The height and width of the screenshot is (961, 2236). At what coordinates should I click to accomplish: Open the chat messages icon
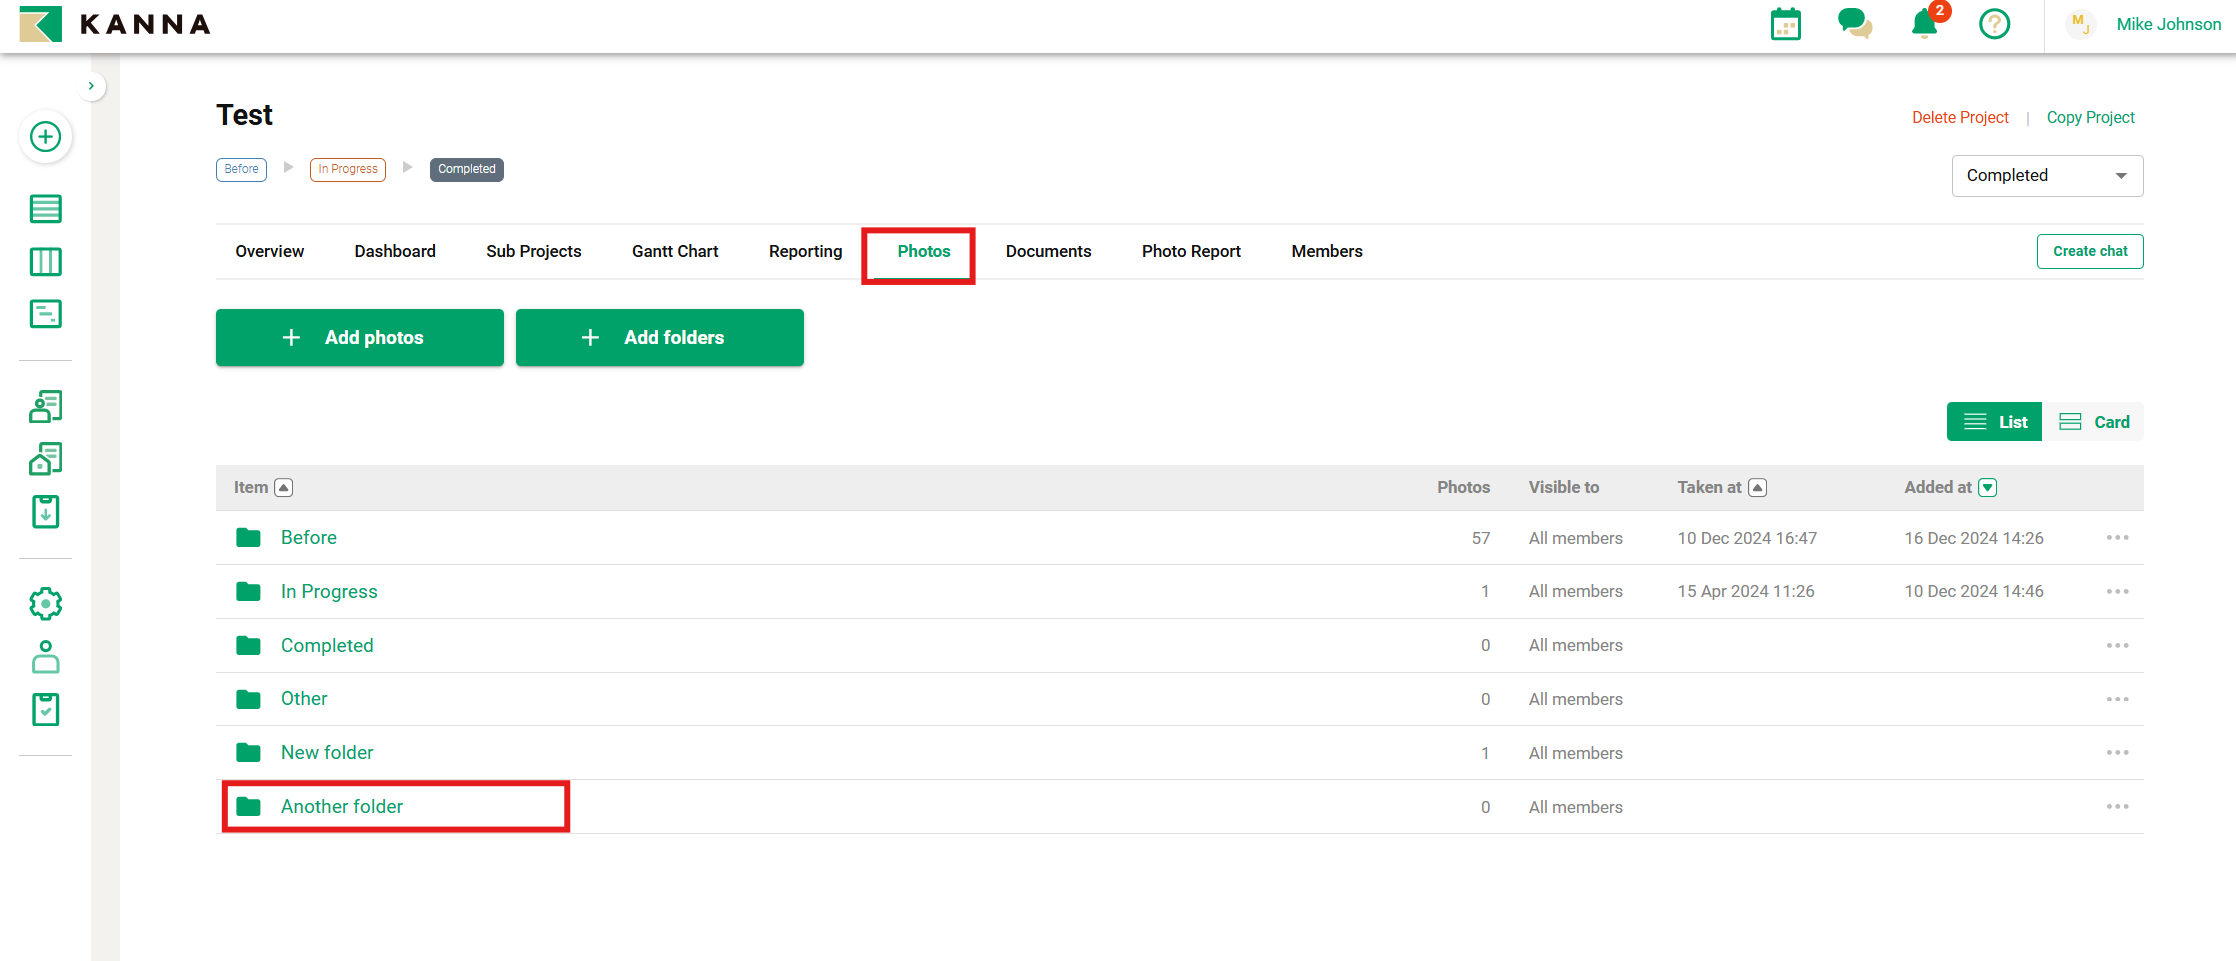tap(1854, 24)
